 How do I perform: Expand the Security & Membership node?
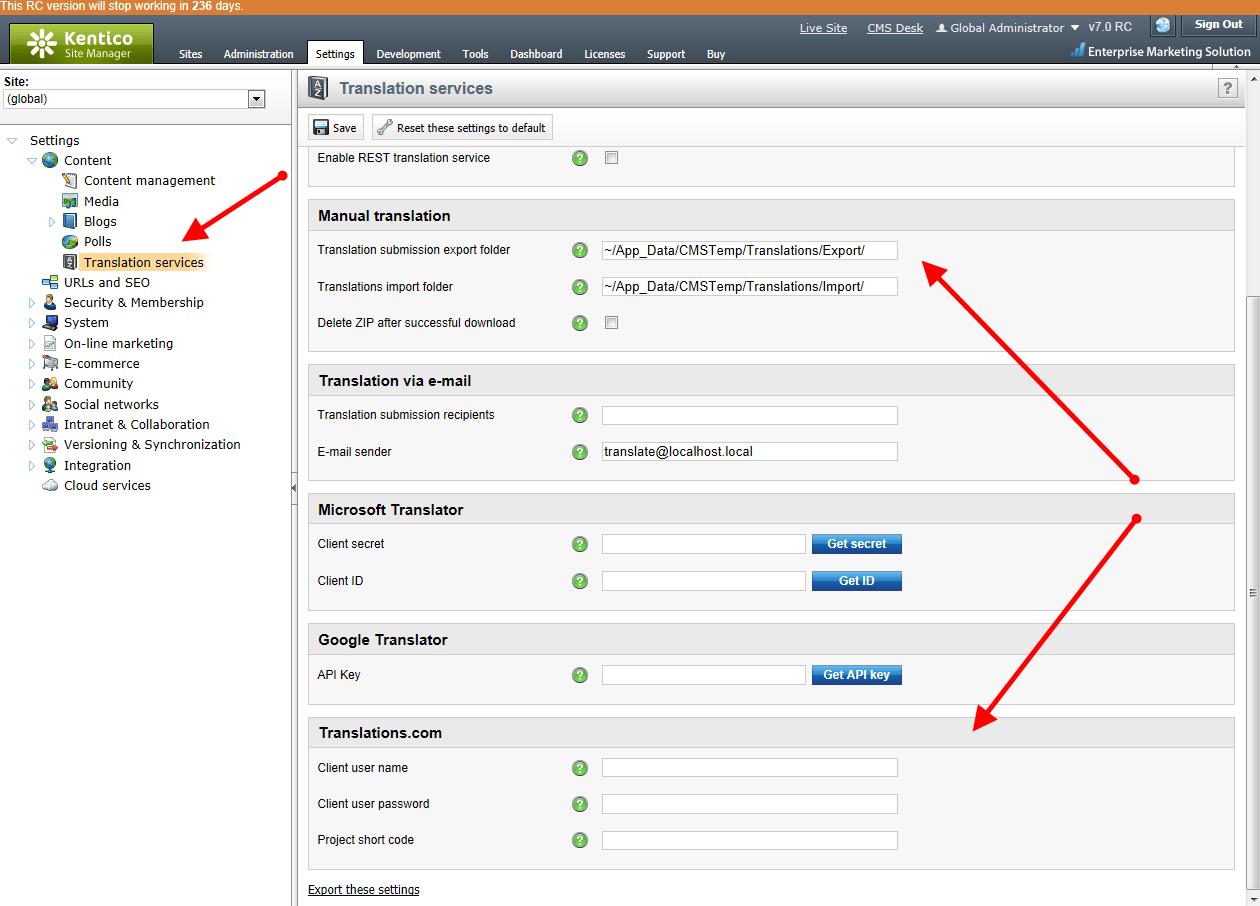point(32,303)
